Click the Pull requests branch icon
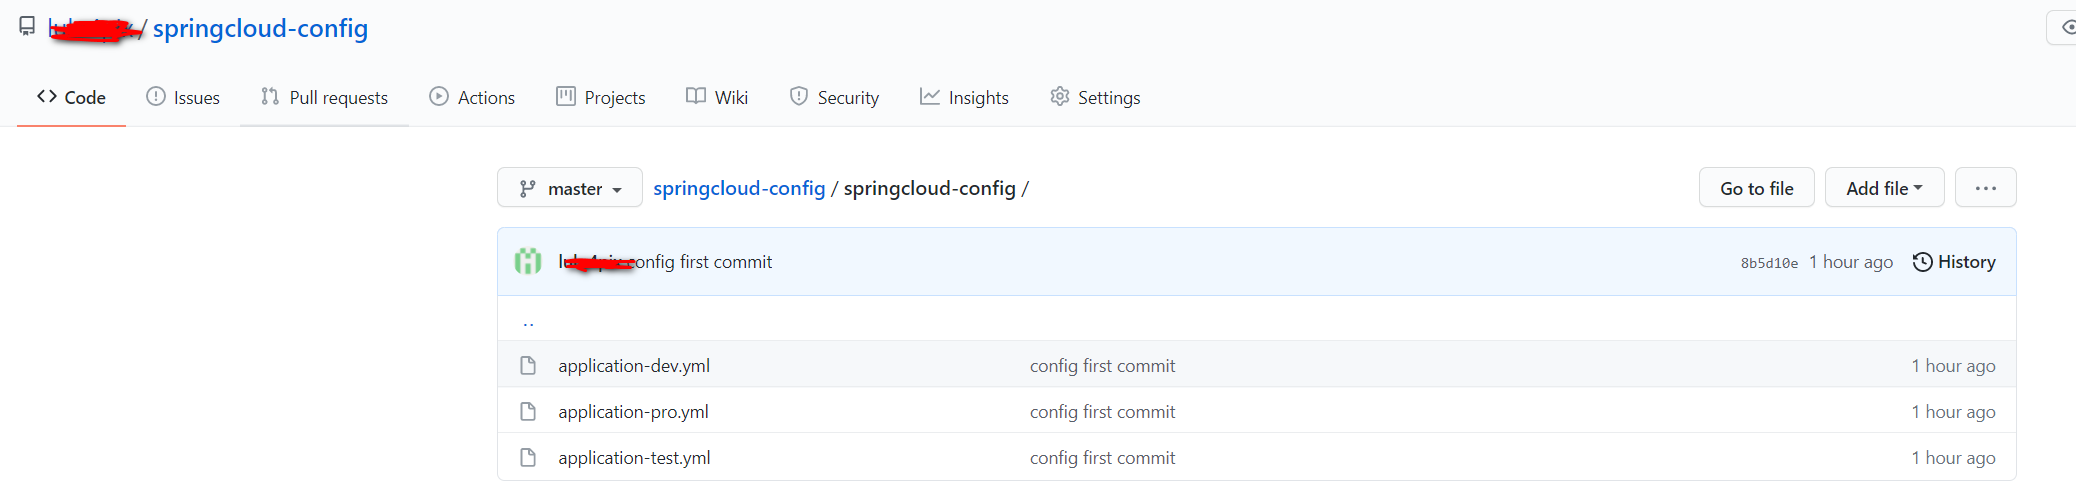The image size is (2076, 495). (x=270, y=96)
